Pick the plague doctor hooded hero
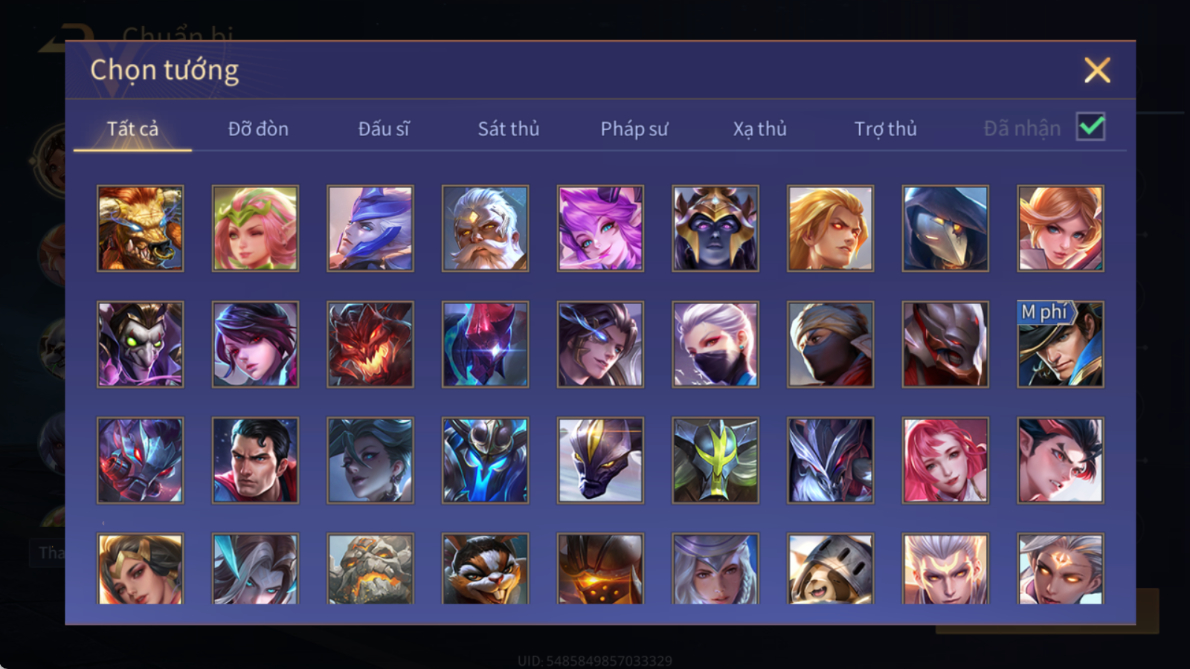The image size is (1190, 669). tap(945, 228)
